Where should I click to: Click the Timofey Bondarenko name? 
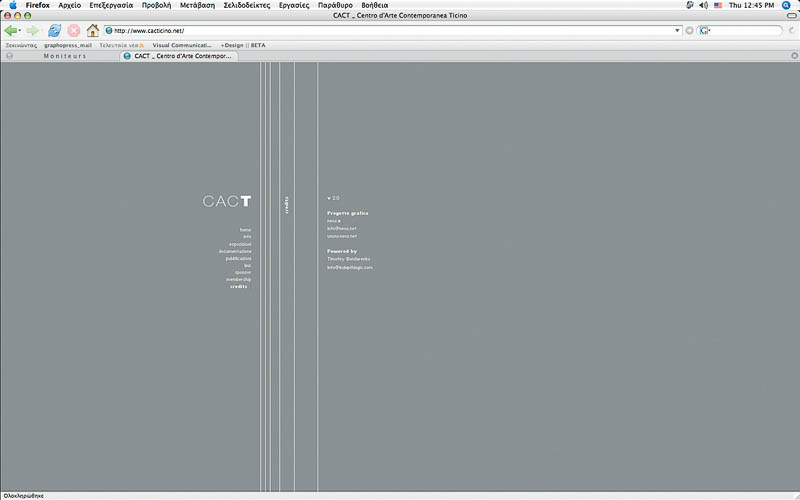(348, 259)
